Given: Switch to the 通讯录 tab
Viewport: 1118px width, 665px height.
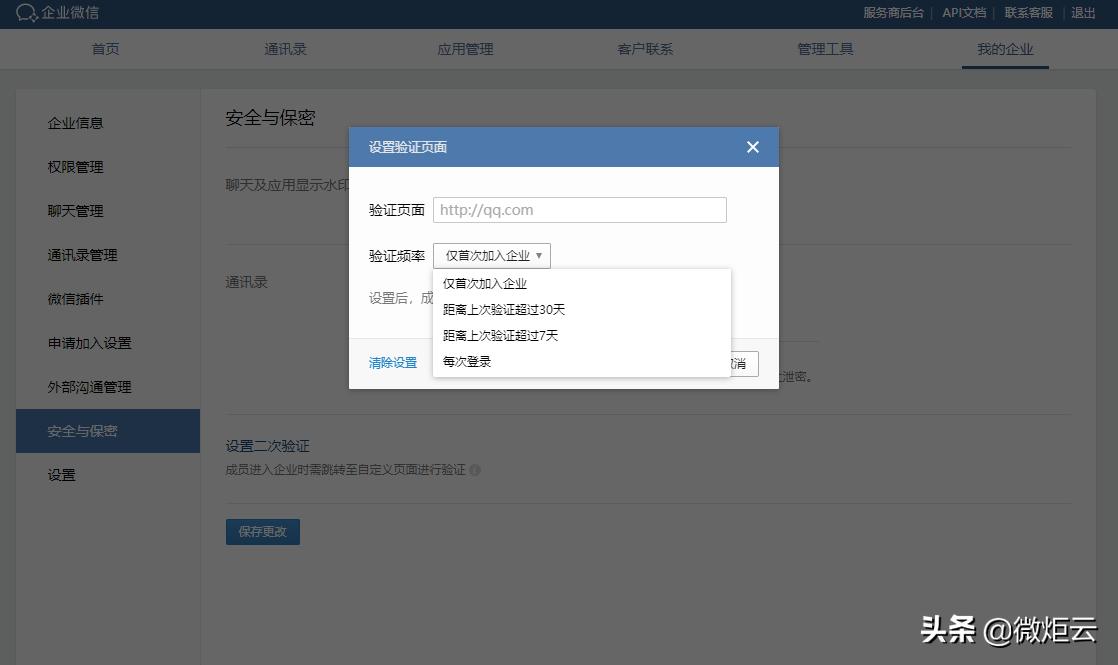Looking at the screenshot, I should click(x=285, y=47).
